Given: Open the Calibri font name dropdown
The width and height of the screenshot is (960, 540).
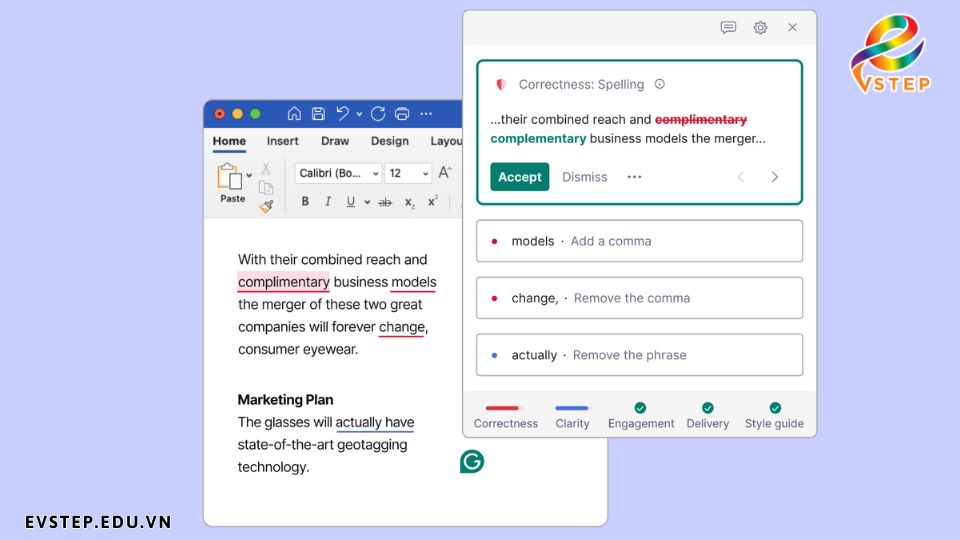Looking at the screenshot, I should pos(338,173).
